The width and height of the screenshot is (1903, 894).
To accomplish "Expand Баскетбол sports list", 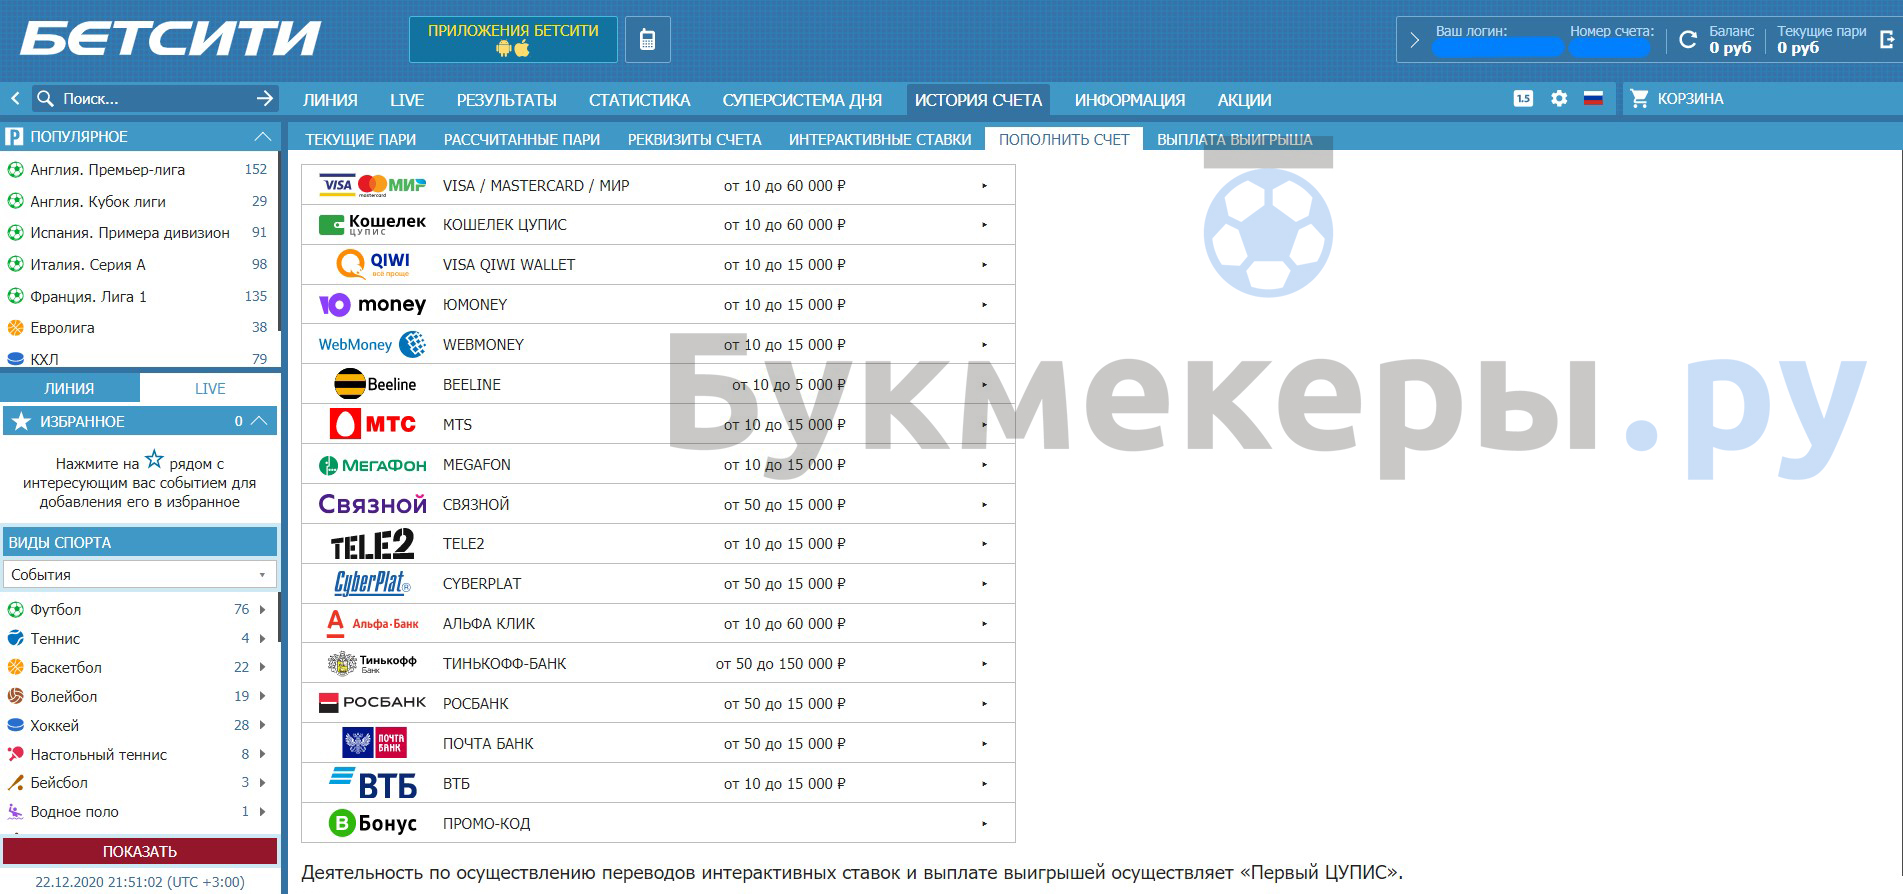I will (x=263, y=667).
